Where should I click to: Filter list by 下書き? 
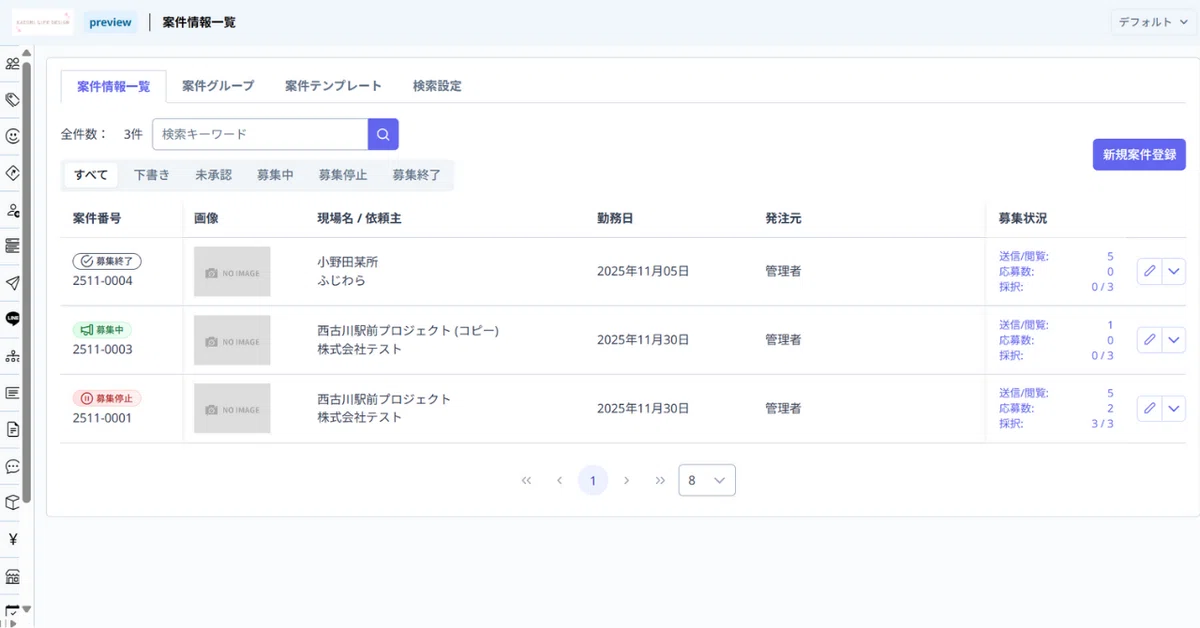(x=152, y=175)
